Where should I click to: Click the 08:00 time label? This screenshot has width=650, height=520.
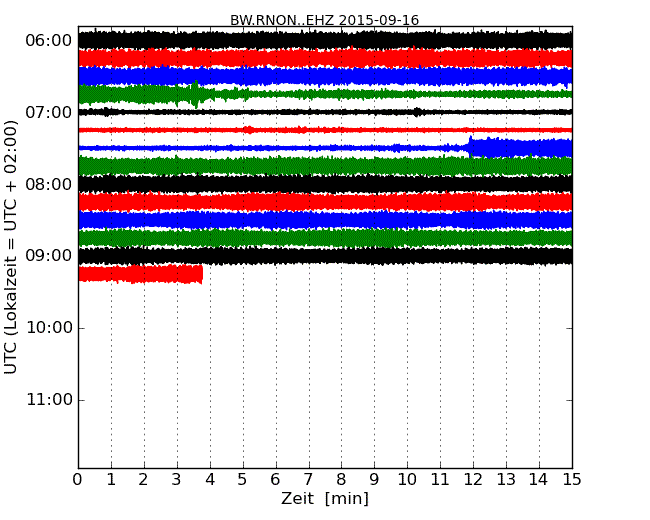[x=49, y=184]
